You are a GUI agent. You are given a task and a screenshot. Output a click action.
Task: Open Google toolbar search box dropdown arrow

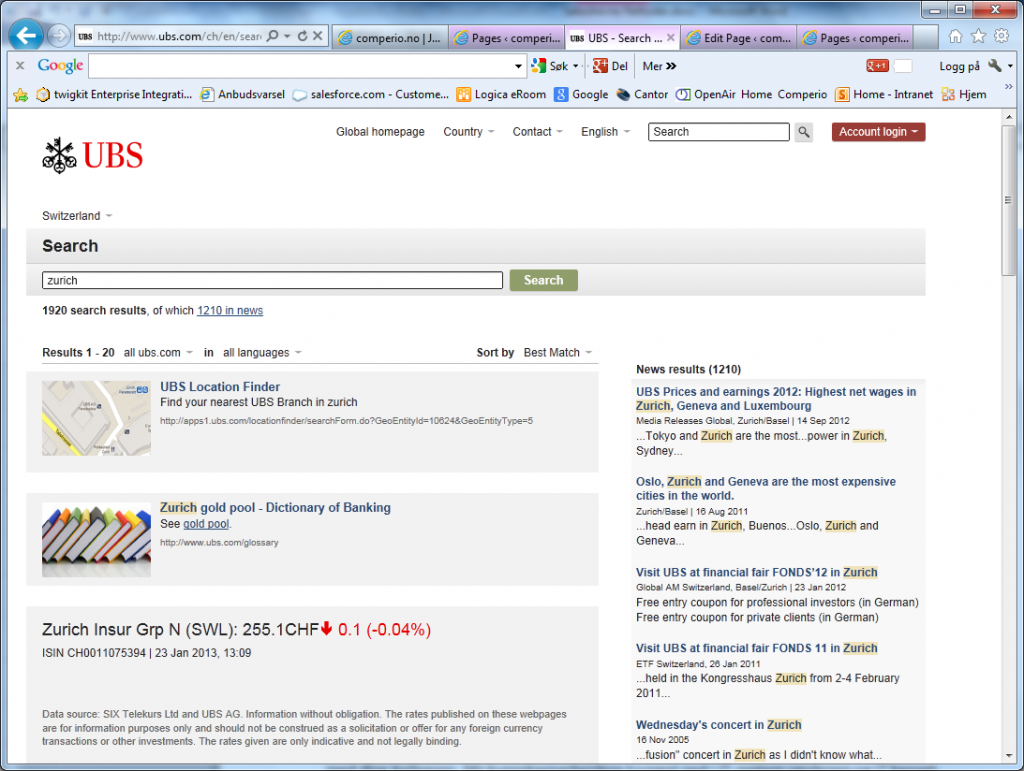click(519, 66)
